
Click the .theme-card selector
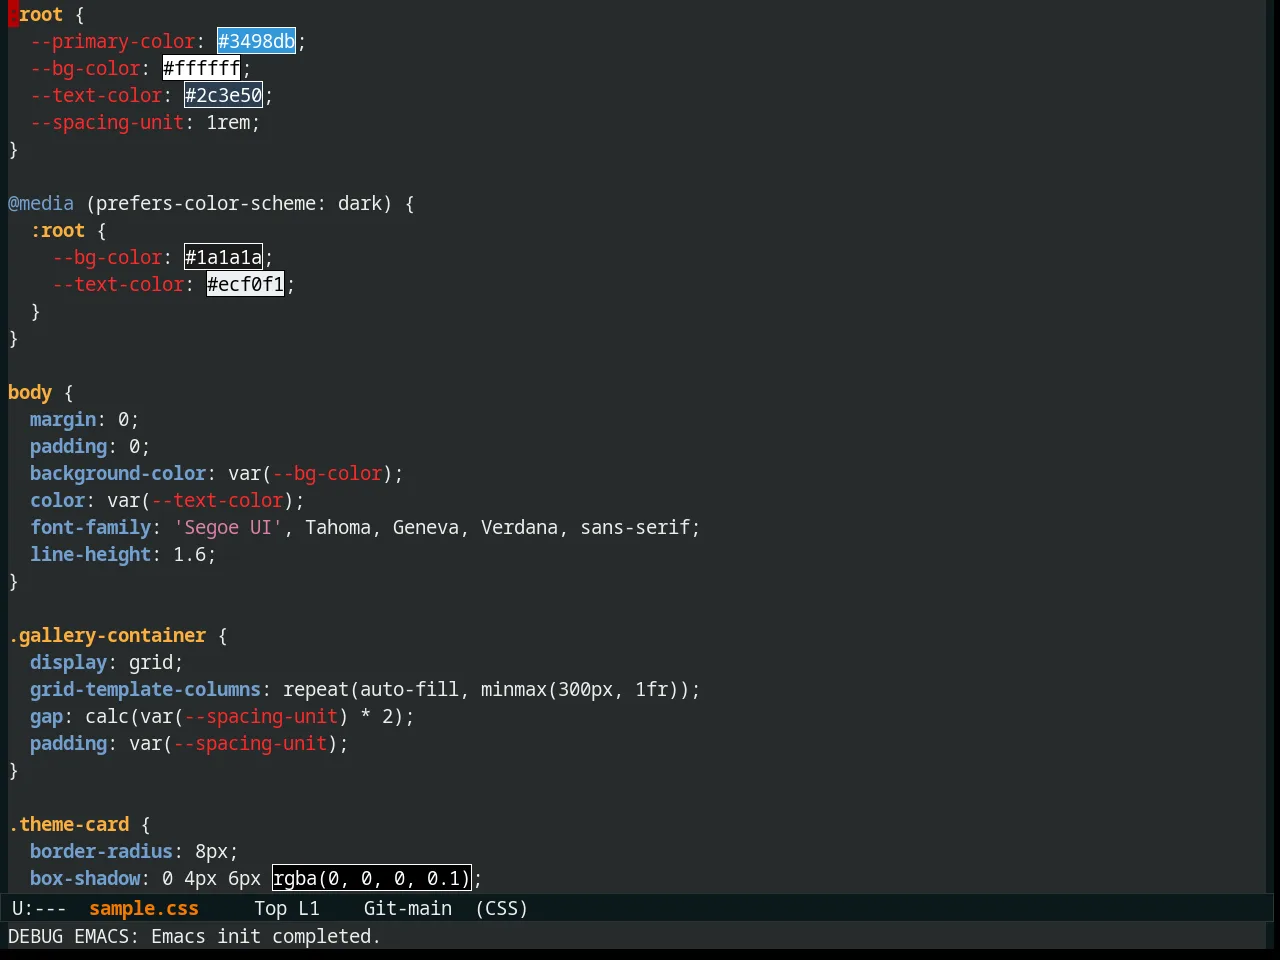coord(68,824)
